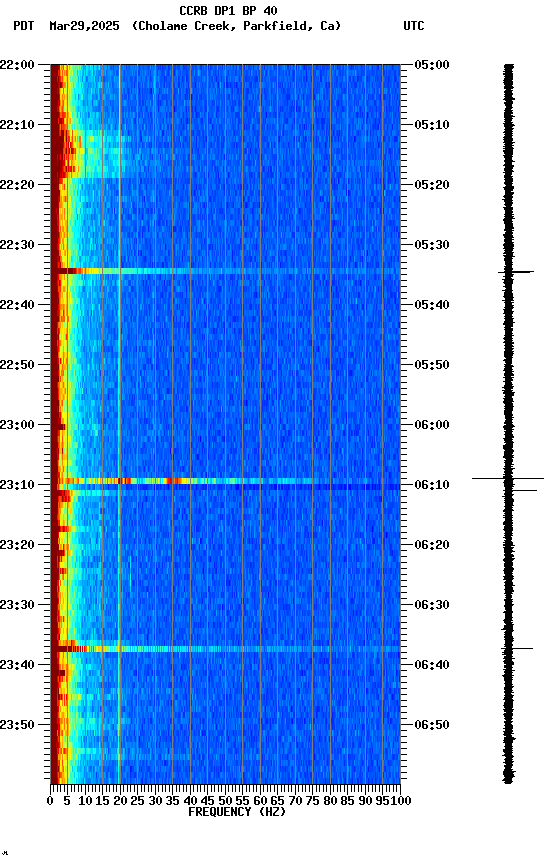The image size is (552, 864).
Task: Click the '23:30' PDT time label
Action: [17, 606]
